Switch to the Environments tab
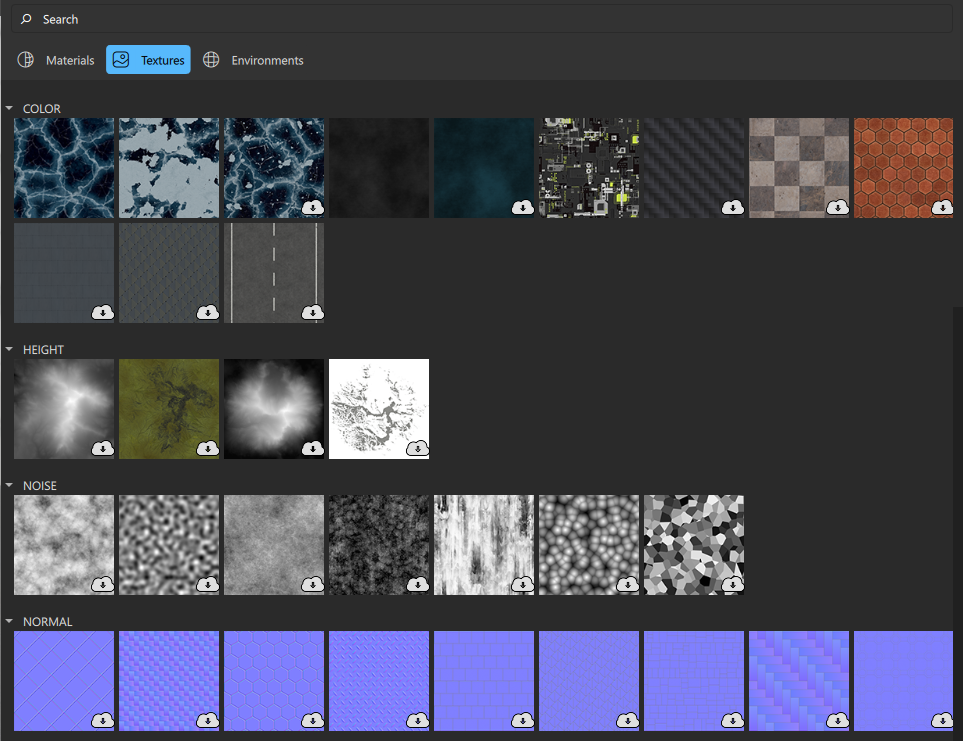The image size is (963, 741). click(x=265, y=59)
